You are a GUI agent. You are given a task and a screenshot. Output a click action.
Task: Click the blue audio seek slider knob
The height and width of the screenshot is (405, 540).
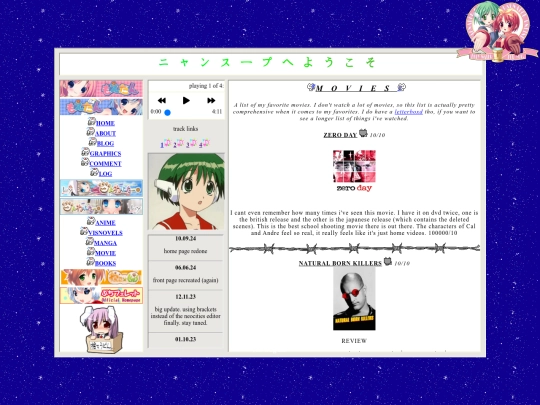pos(167,113)
